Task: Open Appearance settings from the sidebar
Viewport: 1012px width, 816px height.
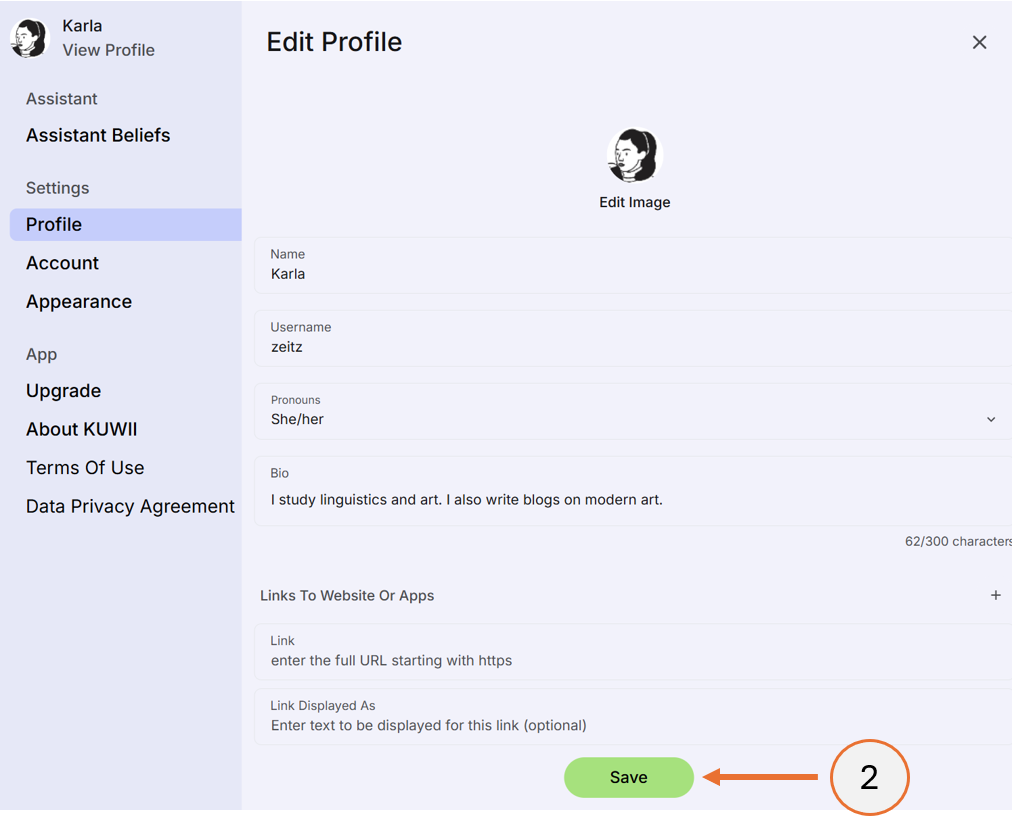Action: [78, 301]
